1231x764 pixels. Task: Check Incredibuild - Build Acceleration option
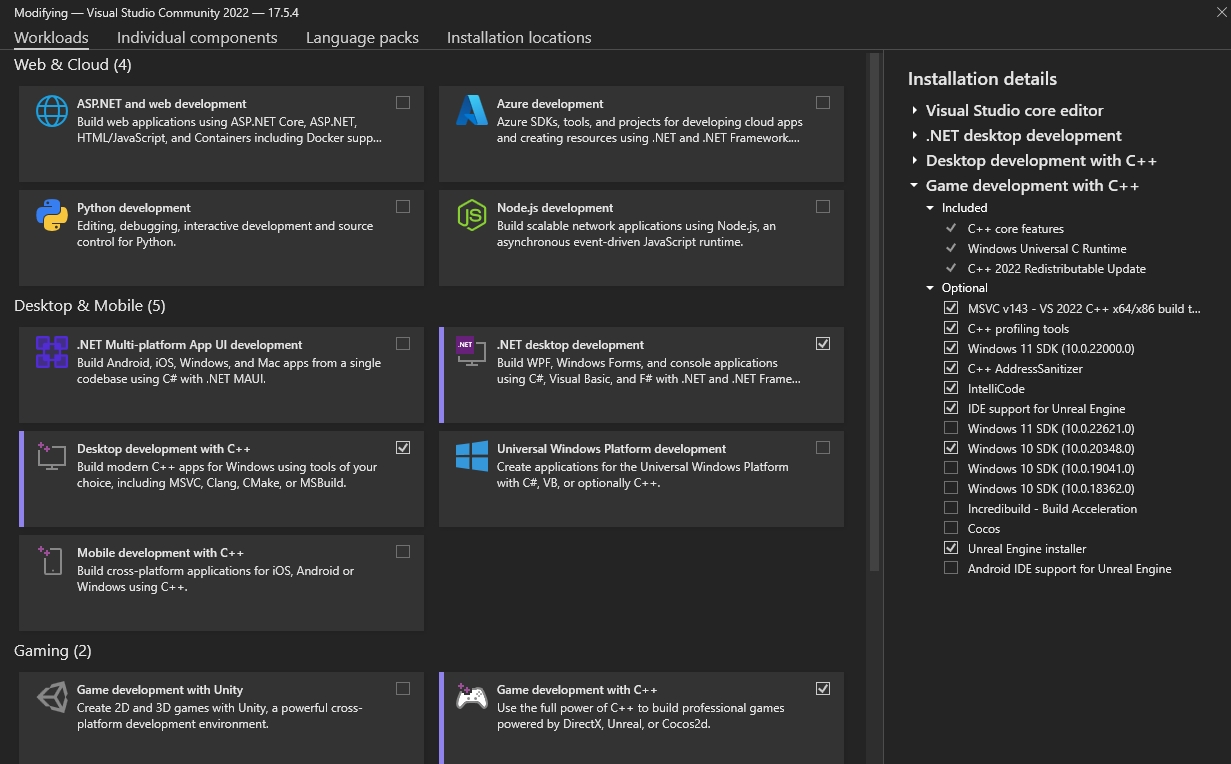click(951, 508)
